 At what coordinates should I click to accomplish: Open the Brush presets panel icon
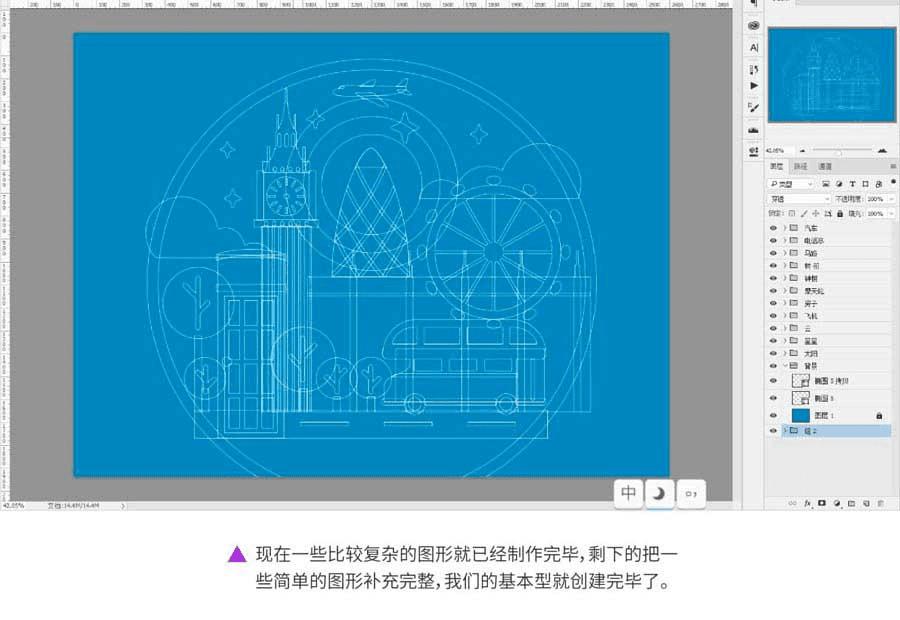point(754,107)
